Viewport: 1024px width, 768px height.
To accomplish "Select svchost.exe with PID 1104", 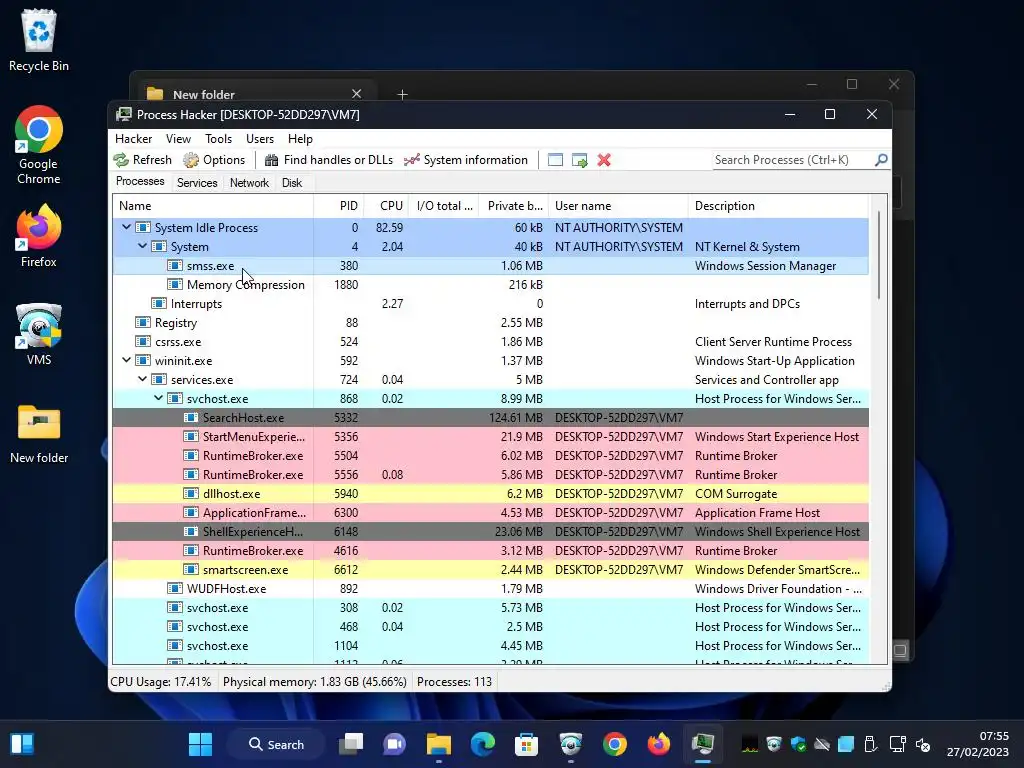I will [x=490, y=645].
